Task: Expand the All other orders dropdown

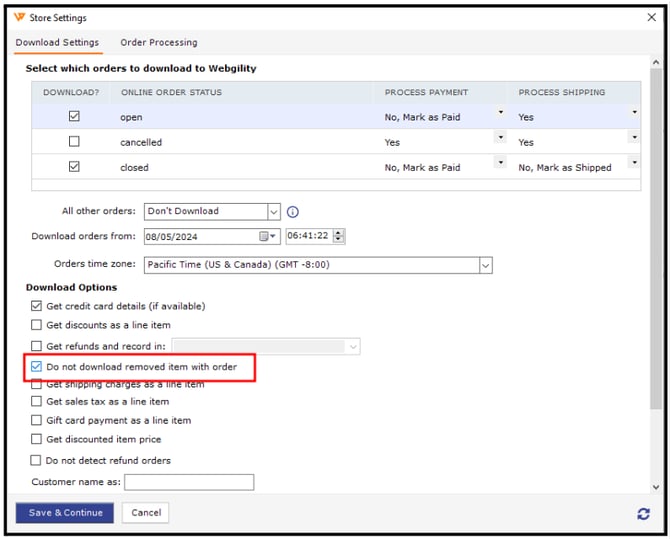Action: coord(273,212)
